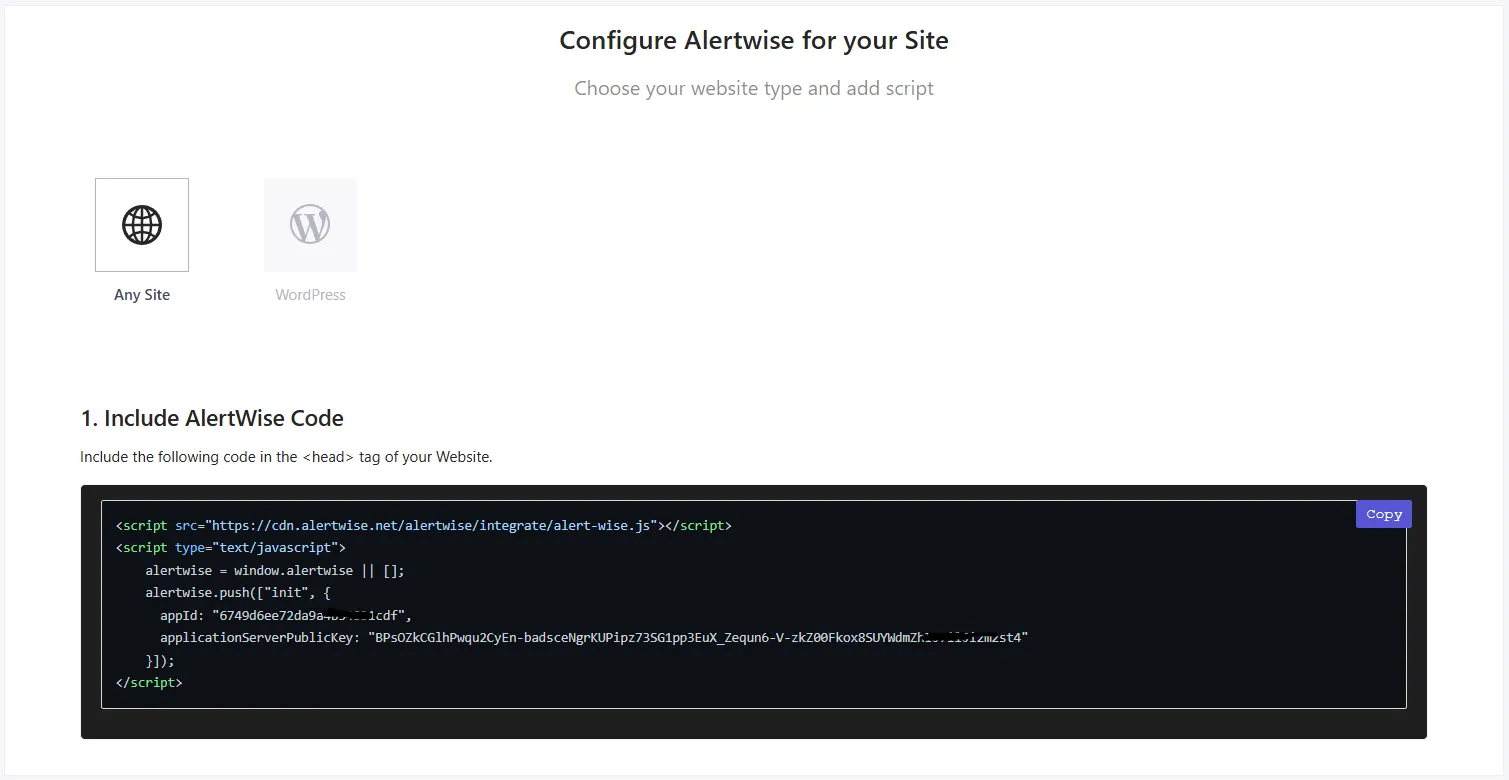Click the WordPress tile to switch instructions
Viewport: 1509px width, 780px height.
click(310, 225)
